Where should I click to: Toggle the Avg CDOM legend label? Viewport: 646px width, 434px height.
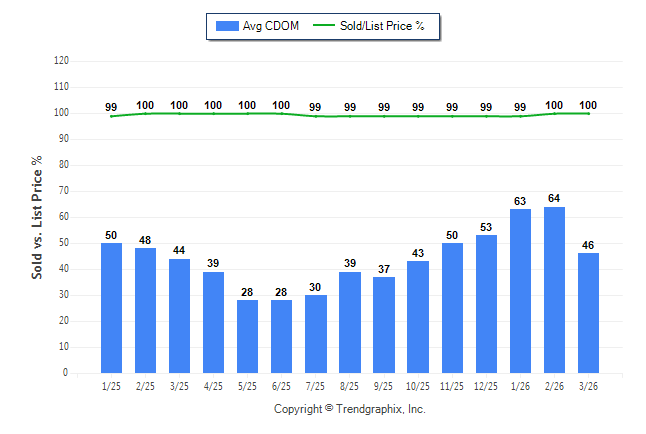coord(271,26)
